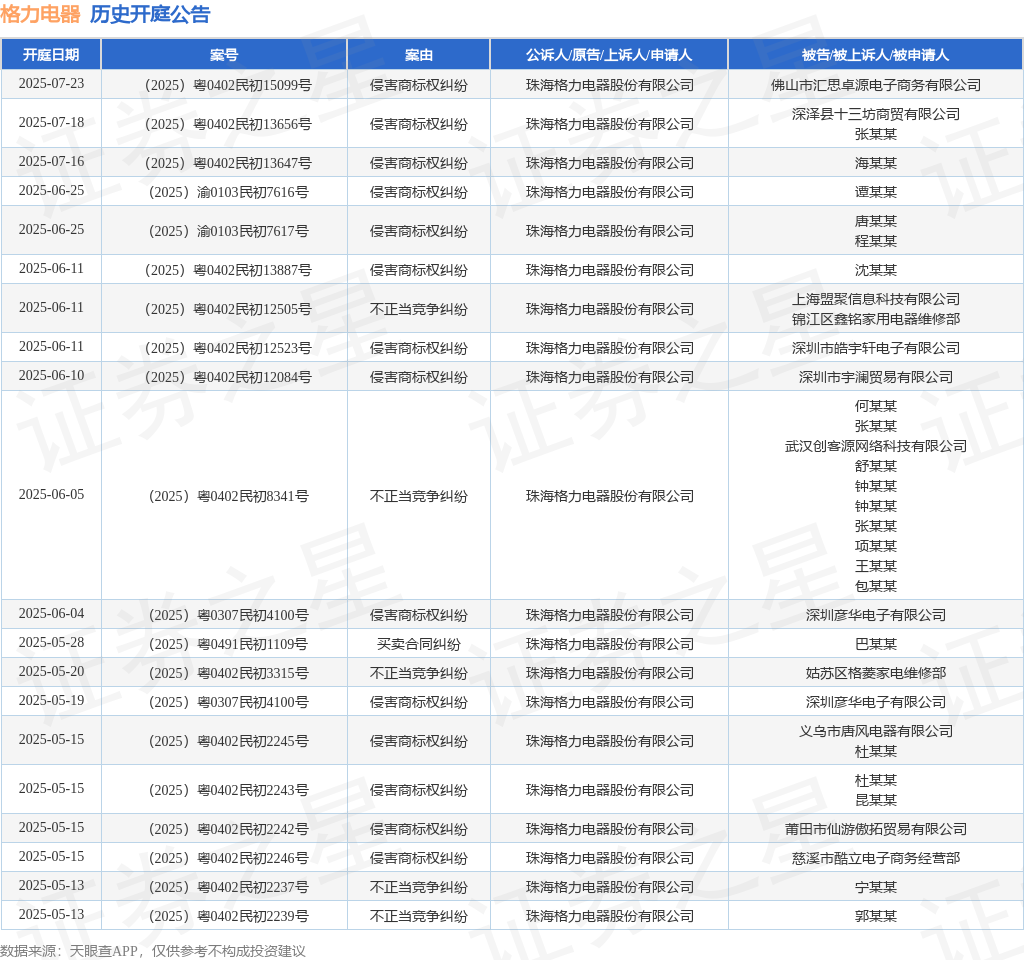Screen dimensions: 1024x960
Task: Select defendant 程某某
Action: 876,241
